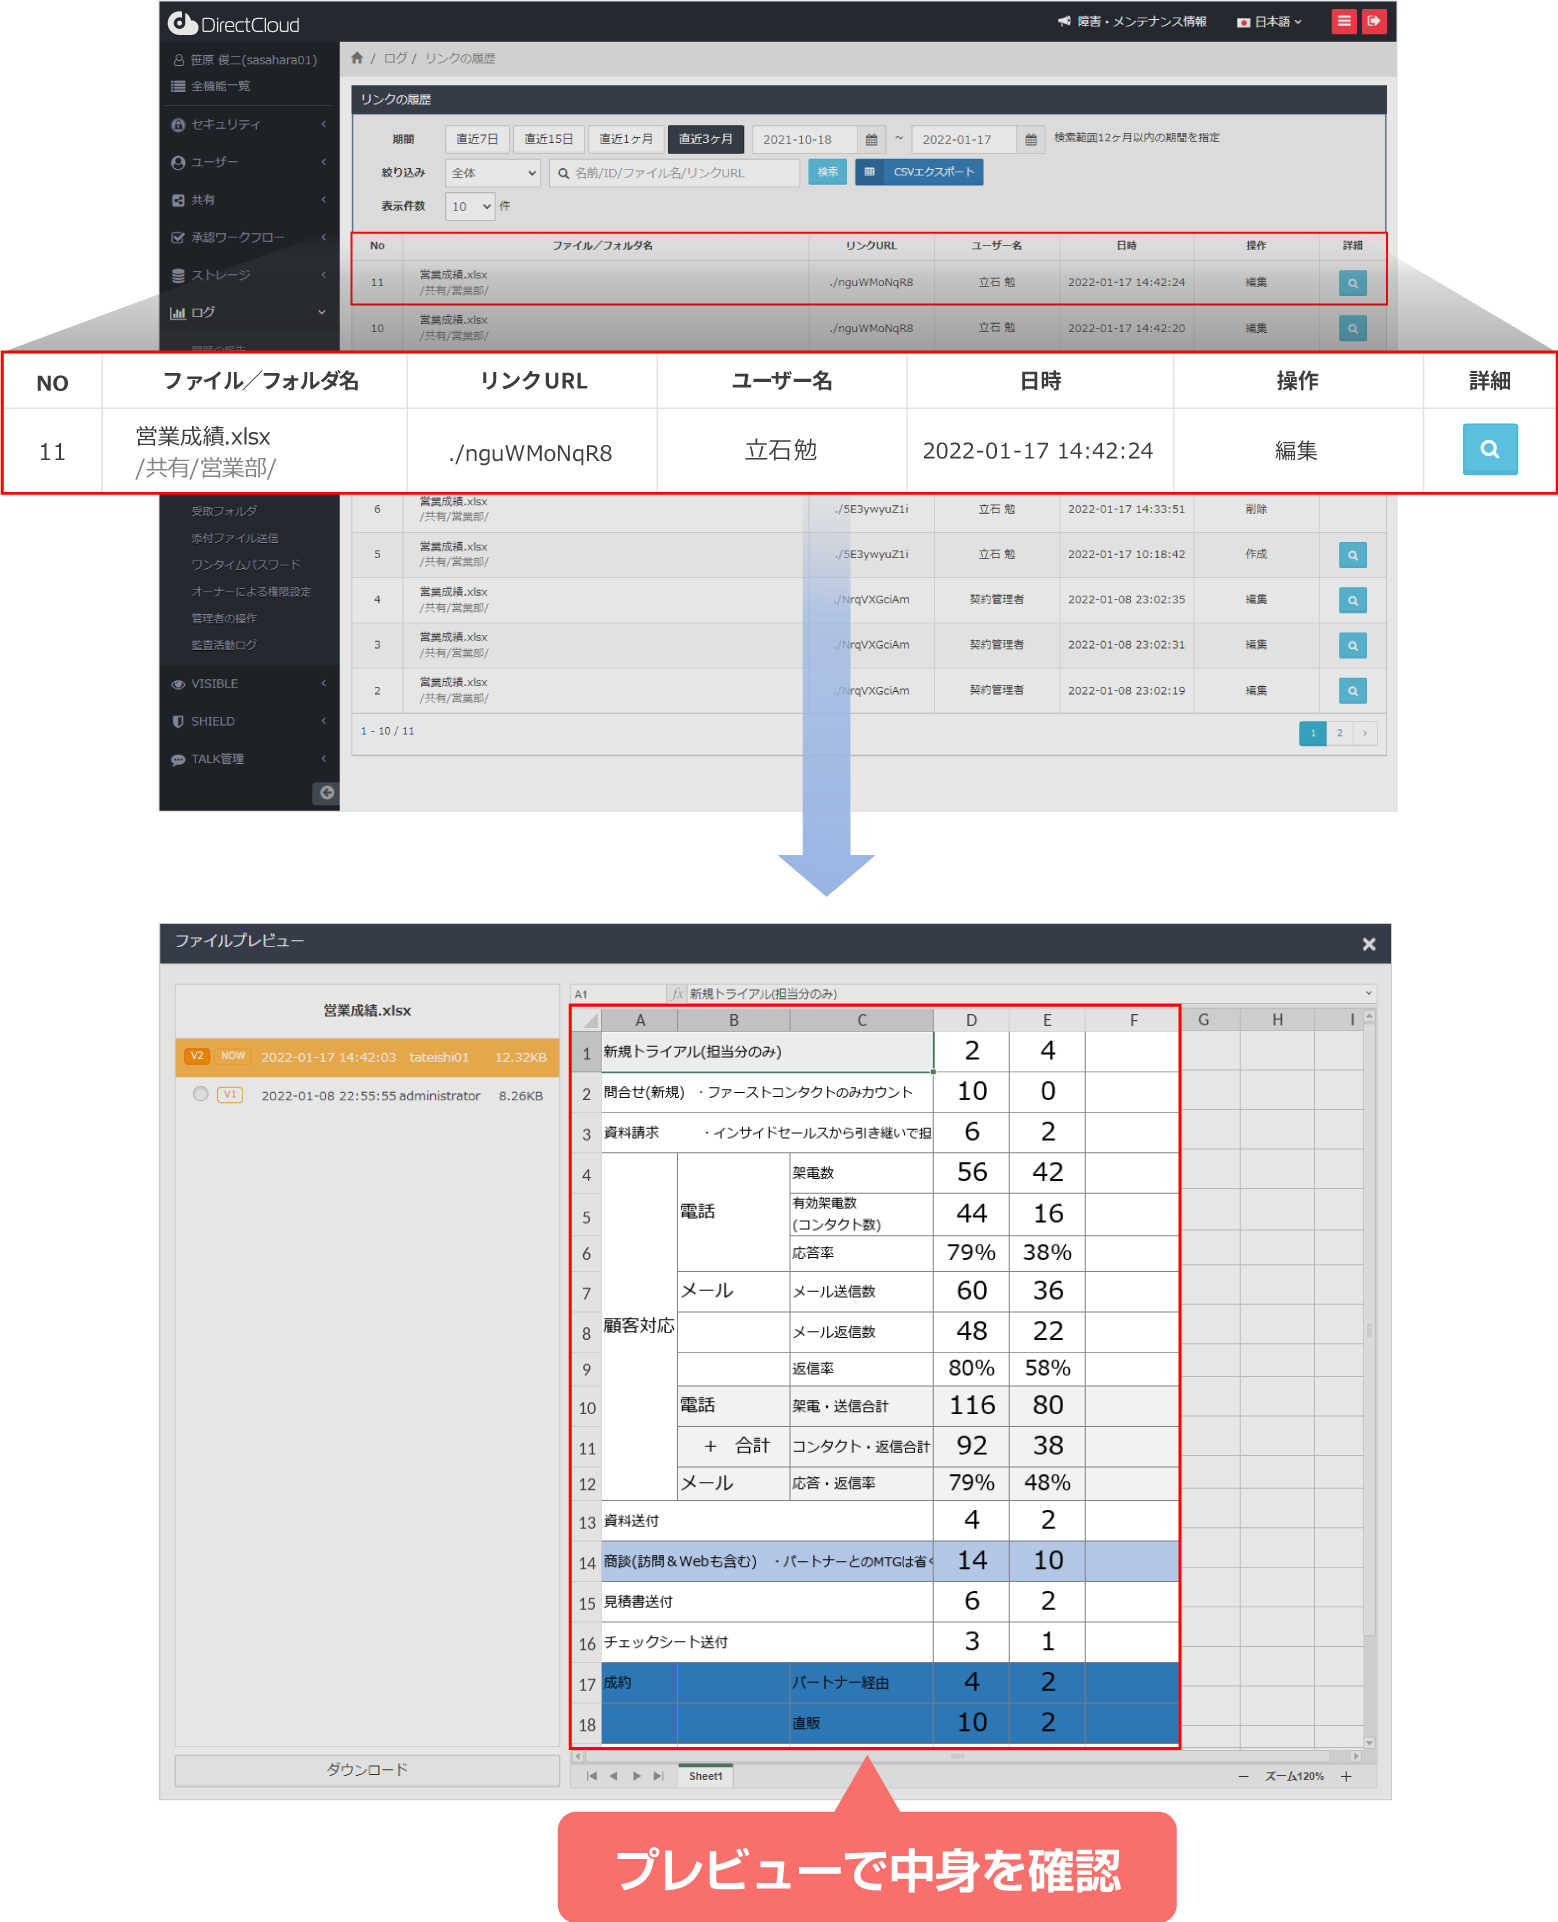Open 添付ファイル送信 log submenu item

point(235,538)
